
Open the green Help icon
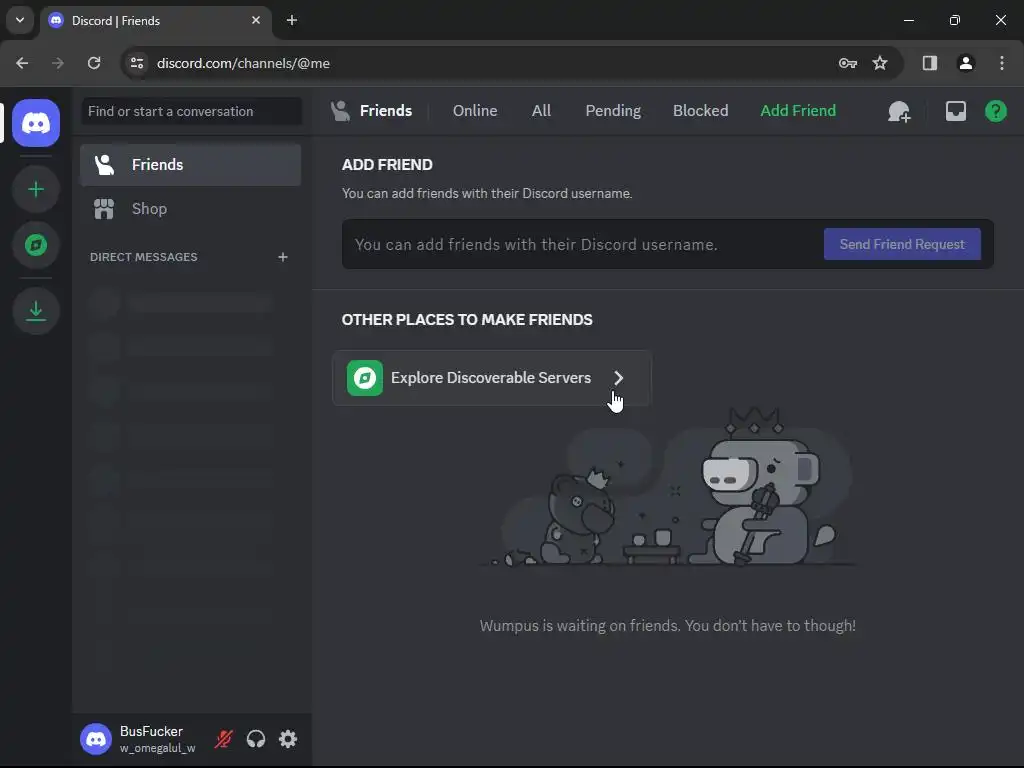tap(995, 111)
